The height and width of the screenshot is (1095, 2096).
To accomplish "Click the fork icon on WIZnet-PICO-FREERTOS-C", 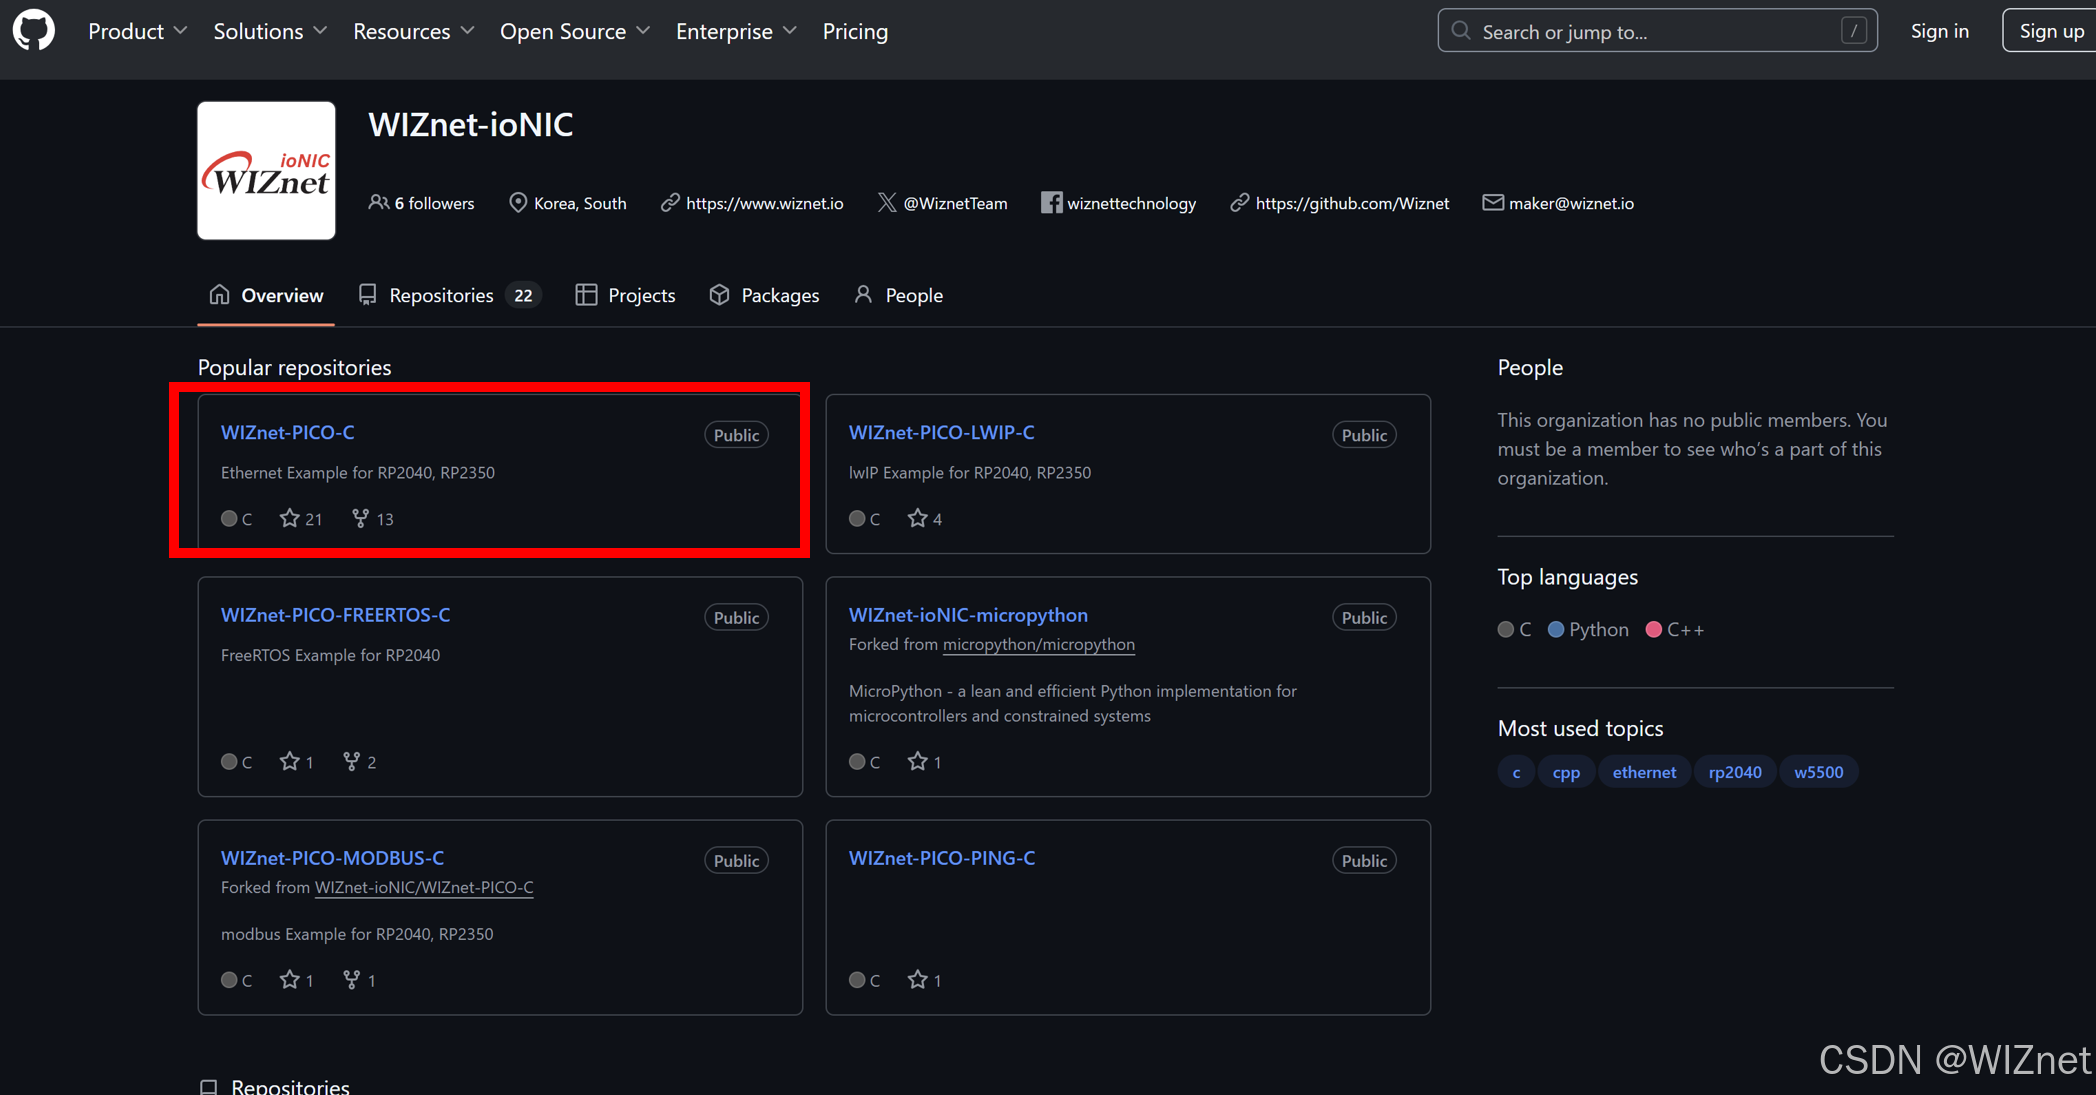I will (351, 761).
